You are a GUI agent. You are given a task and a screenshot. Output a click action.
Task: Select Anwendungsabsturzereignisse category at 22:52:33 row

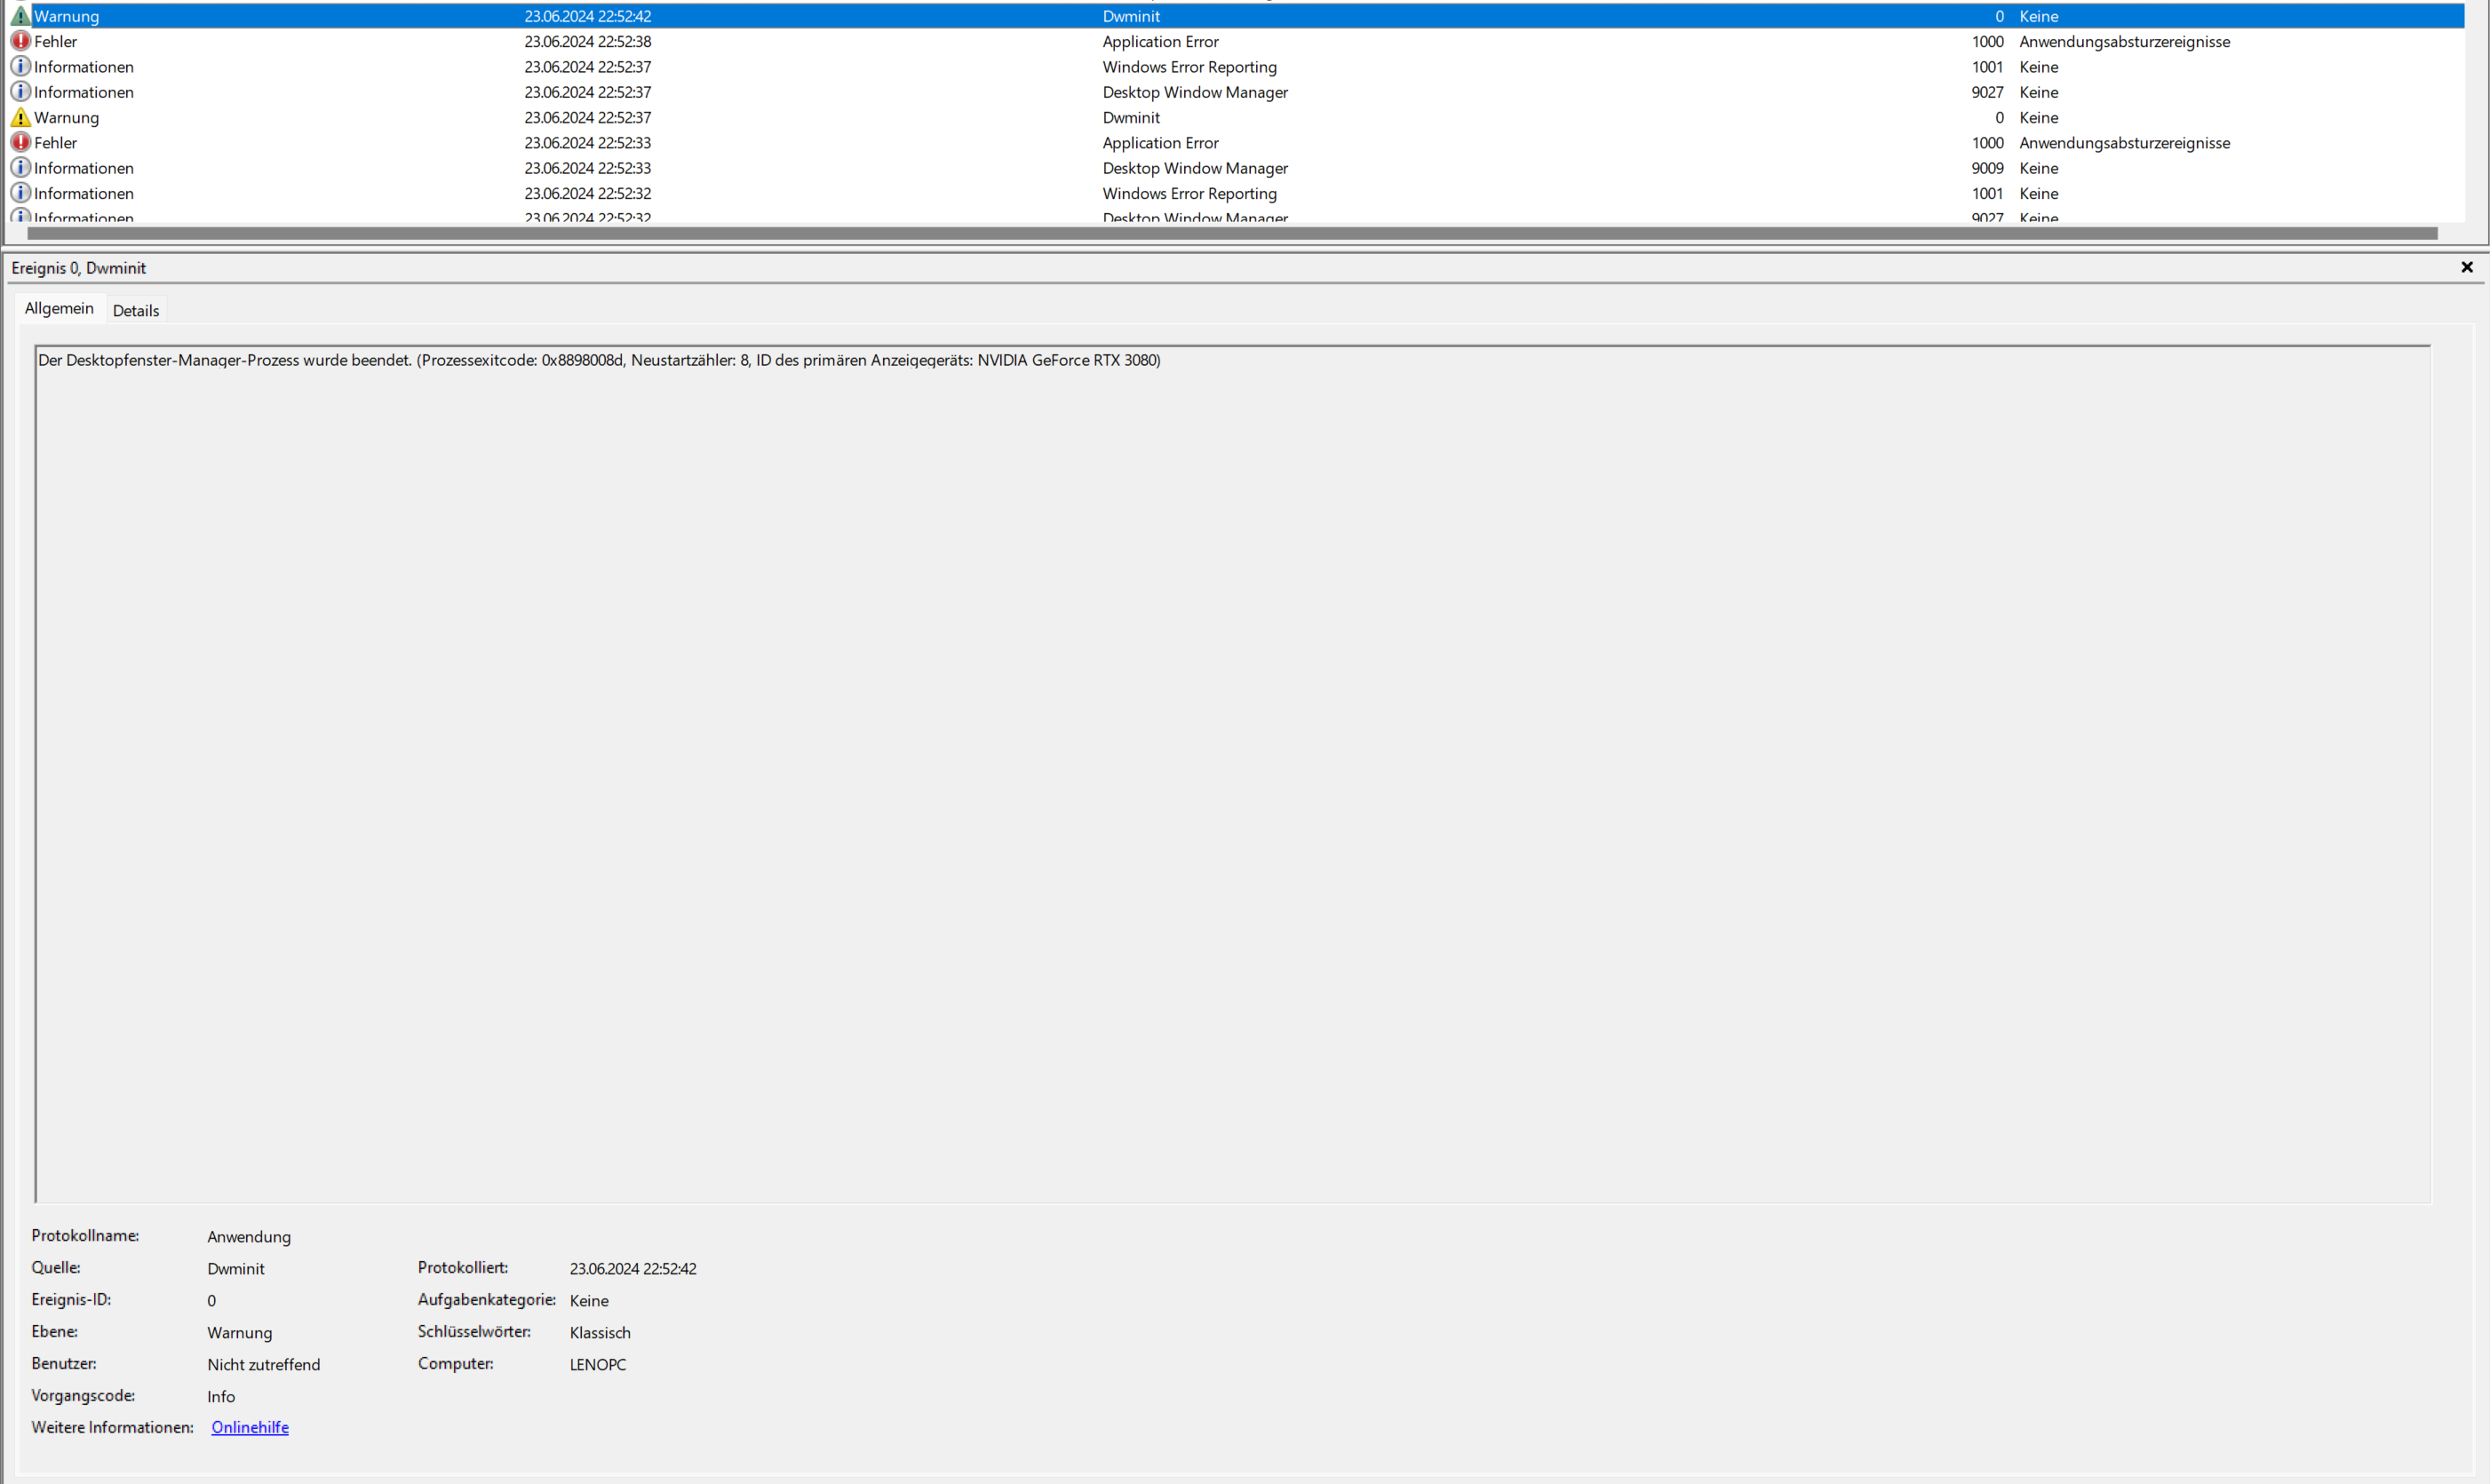2124,142
